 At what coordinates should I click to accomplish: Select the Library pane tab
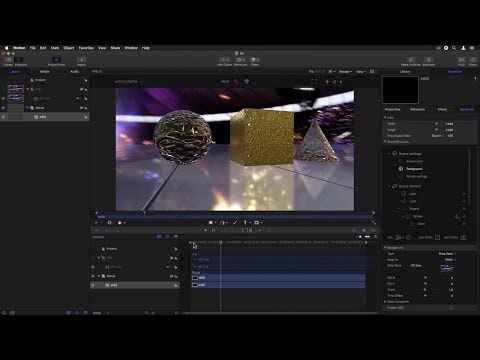click(405, 72)
